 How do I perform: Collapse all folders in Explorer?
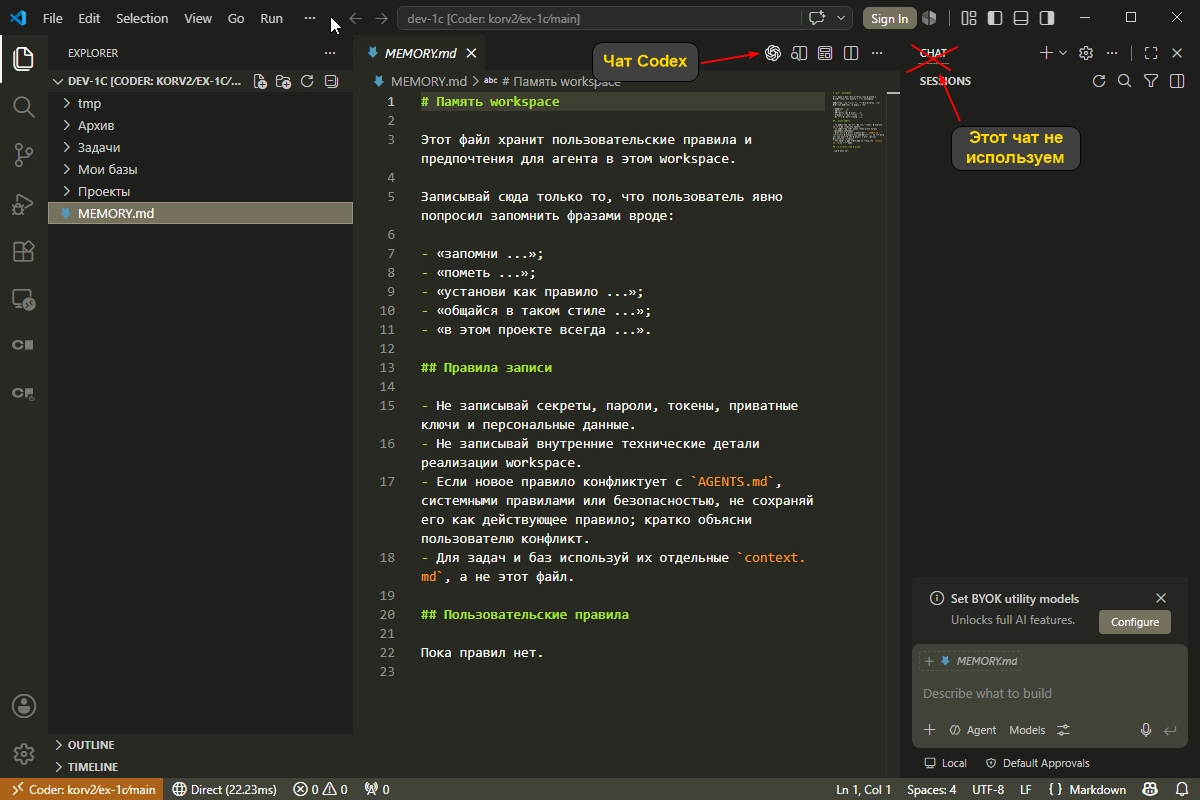point(331,81)
